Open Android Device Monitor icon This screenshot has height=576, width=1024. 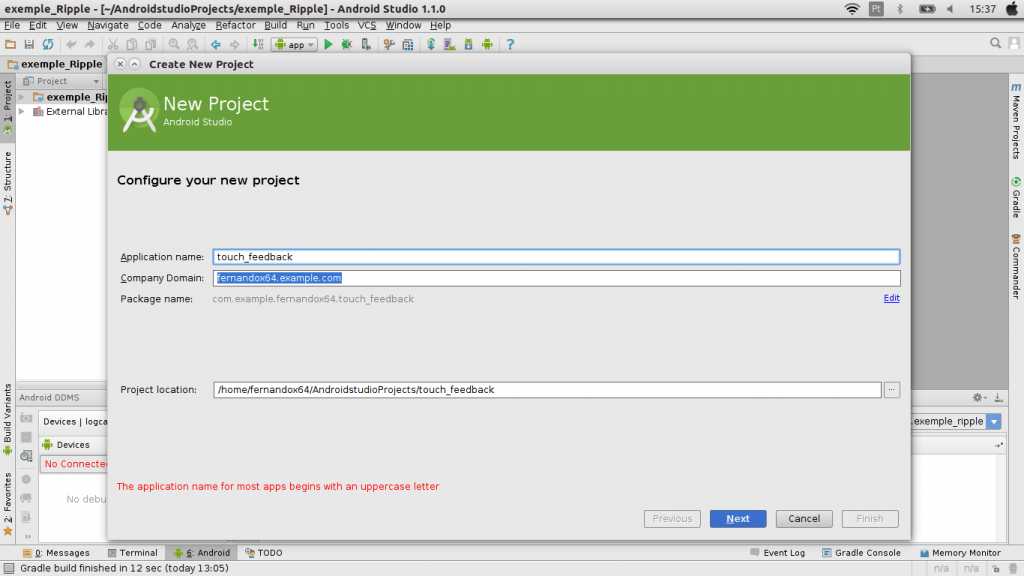[x=487, y=44]
